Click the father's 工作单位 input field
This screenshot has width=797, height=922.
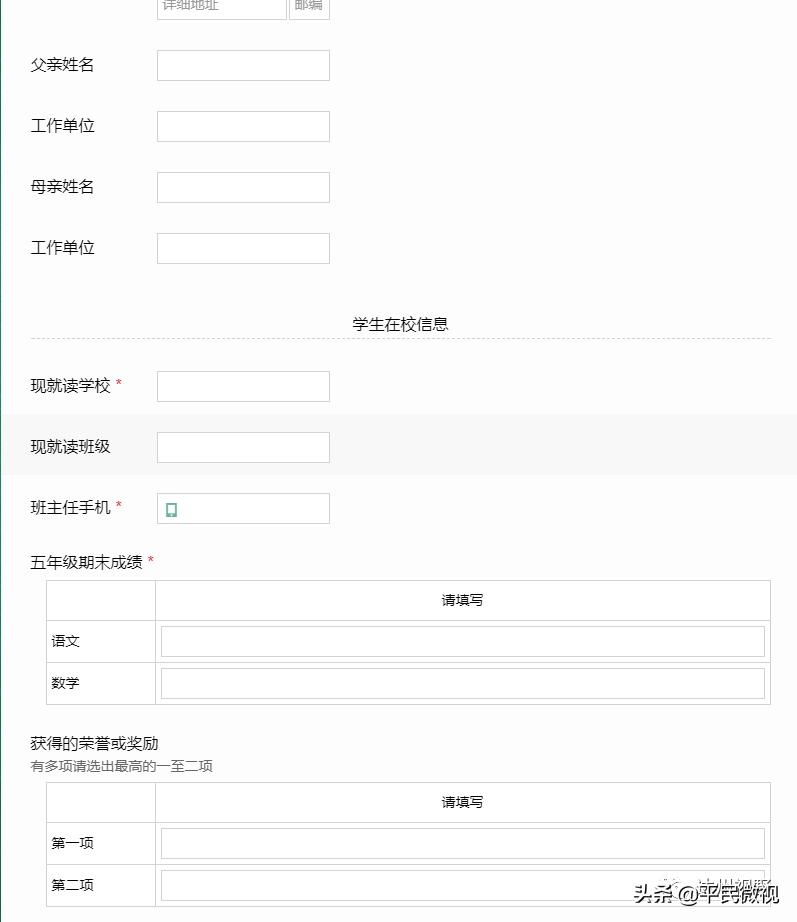pyautogui.click(x=243, y=126)
